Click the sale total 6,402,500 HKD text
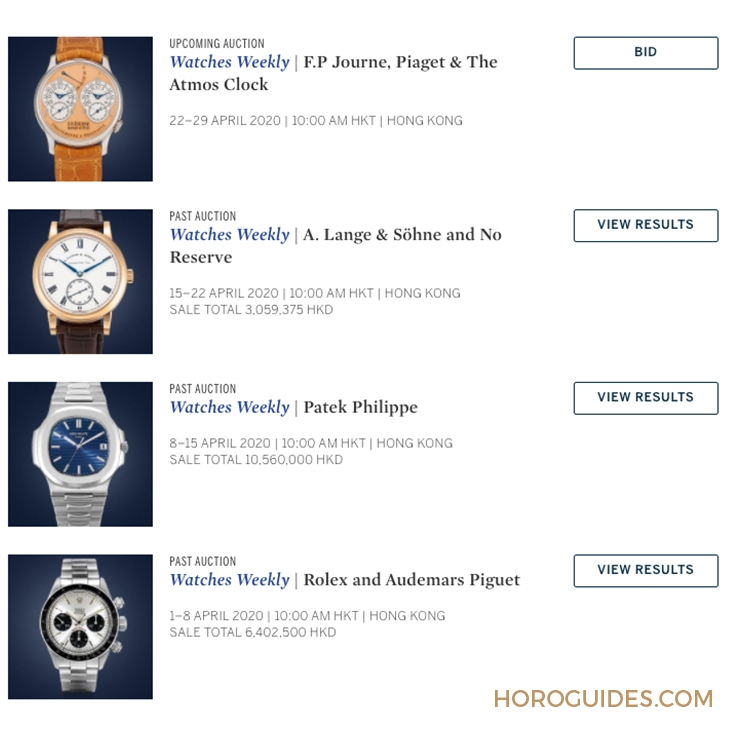 pos(253,632)
